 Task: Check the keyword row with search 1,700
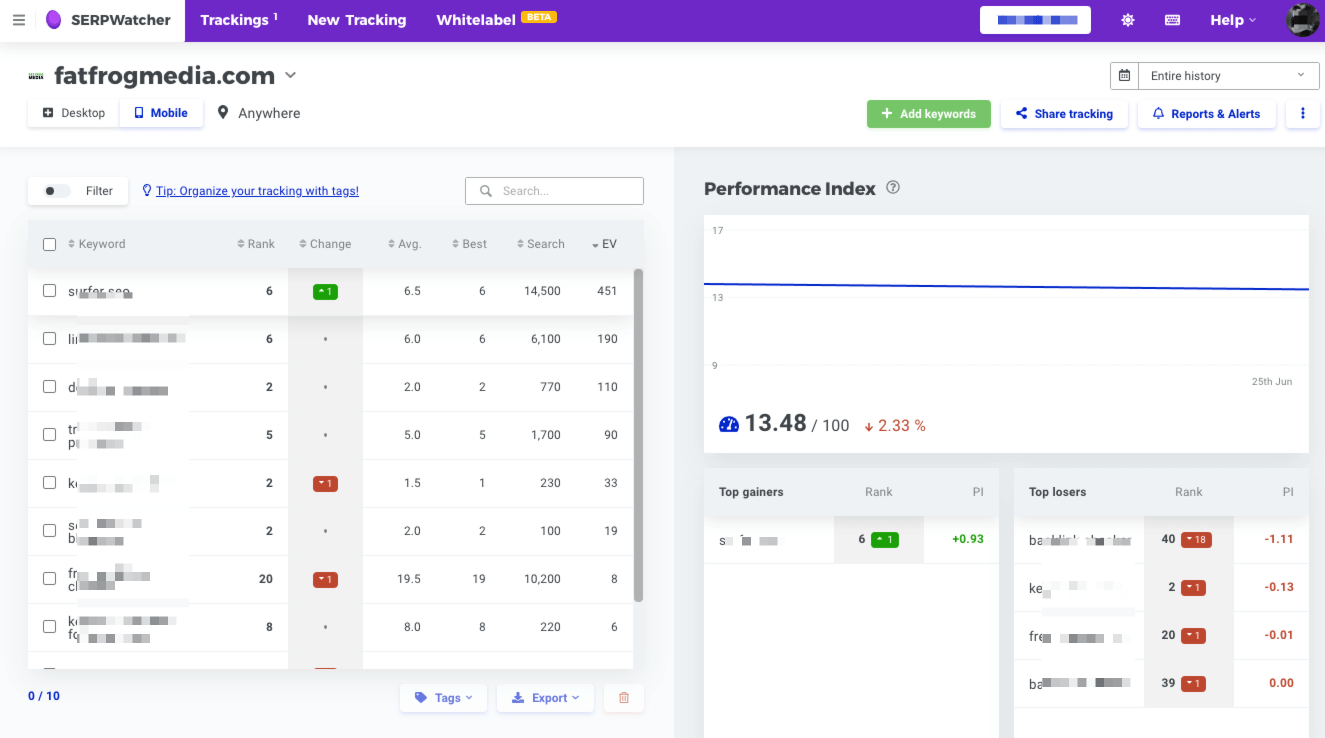click(50, 435)
